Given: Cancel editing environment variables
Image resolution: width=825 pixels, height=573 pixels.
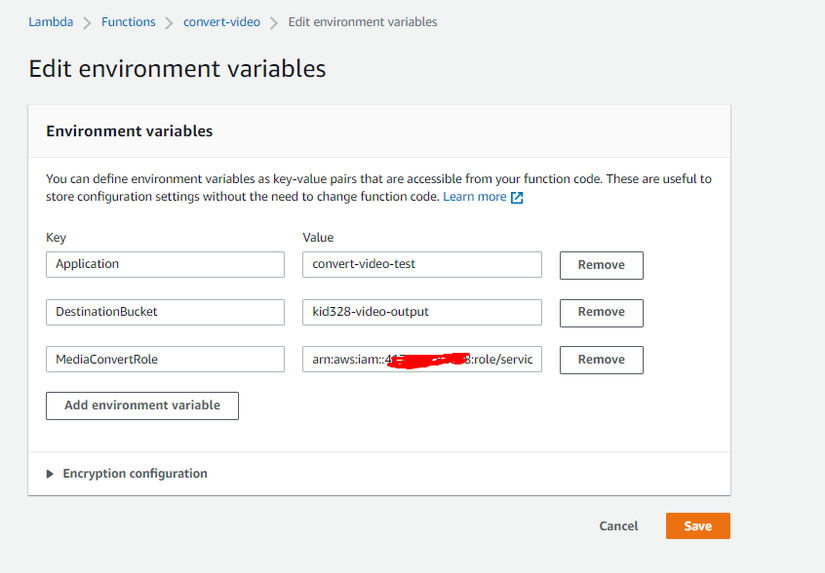Looking at the screenshot, I should click(x=618, y=526).
